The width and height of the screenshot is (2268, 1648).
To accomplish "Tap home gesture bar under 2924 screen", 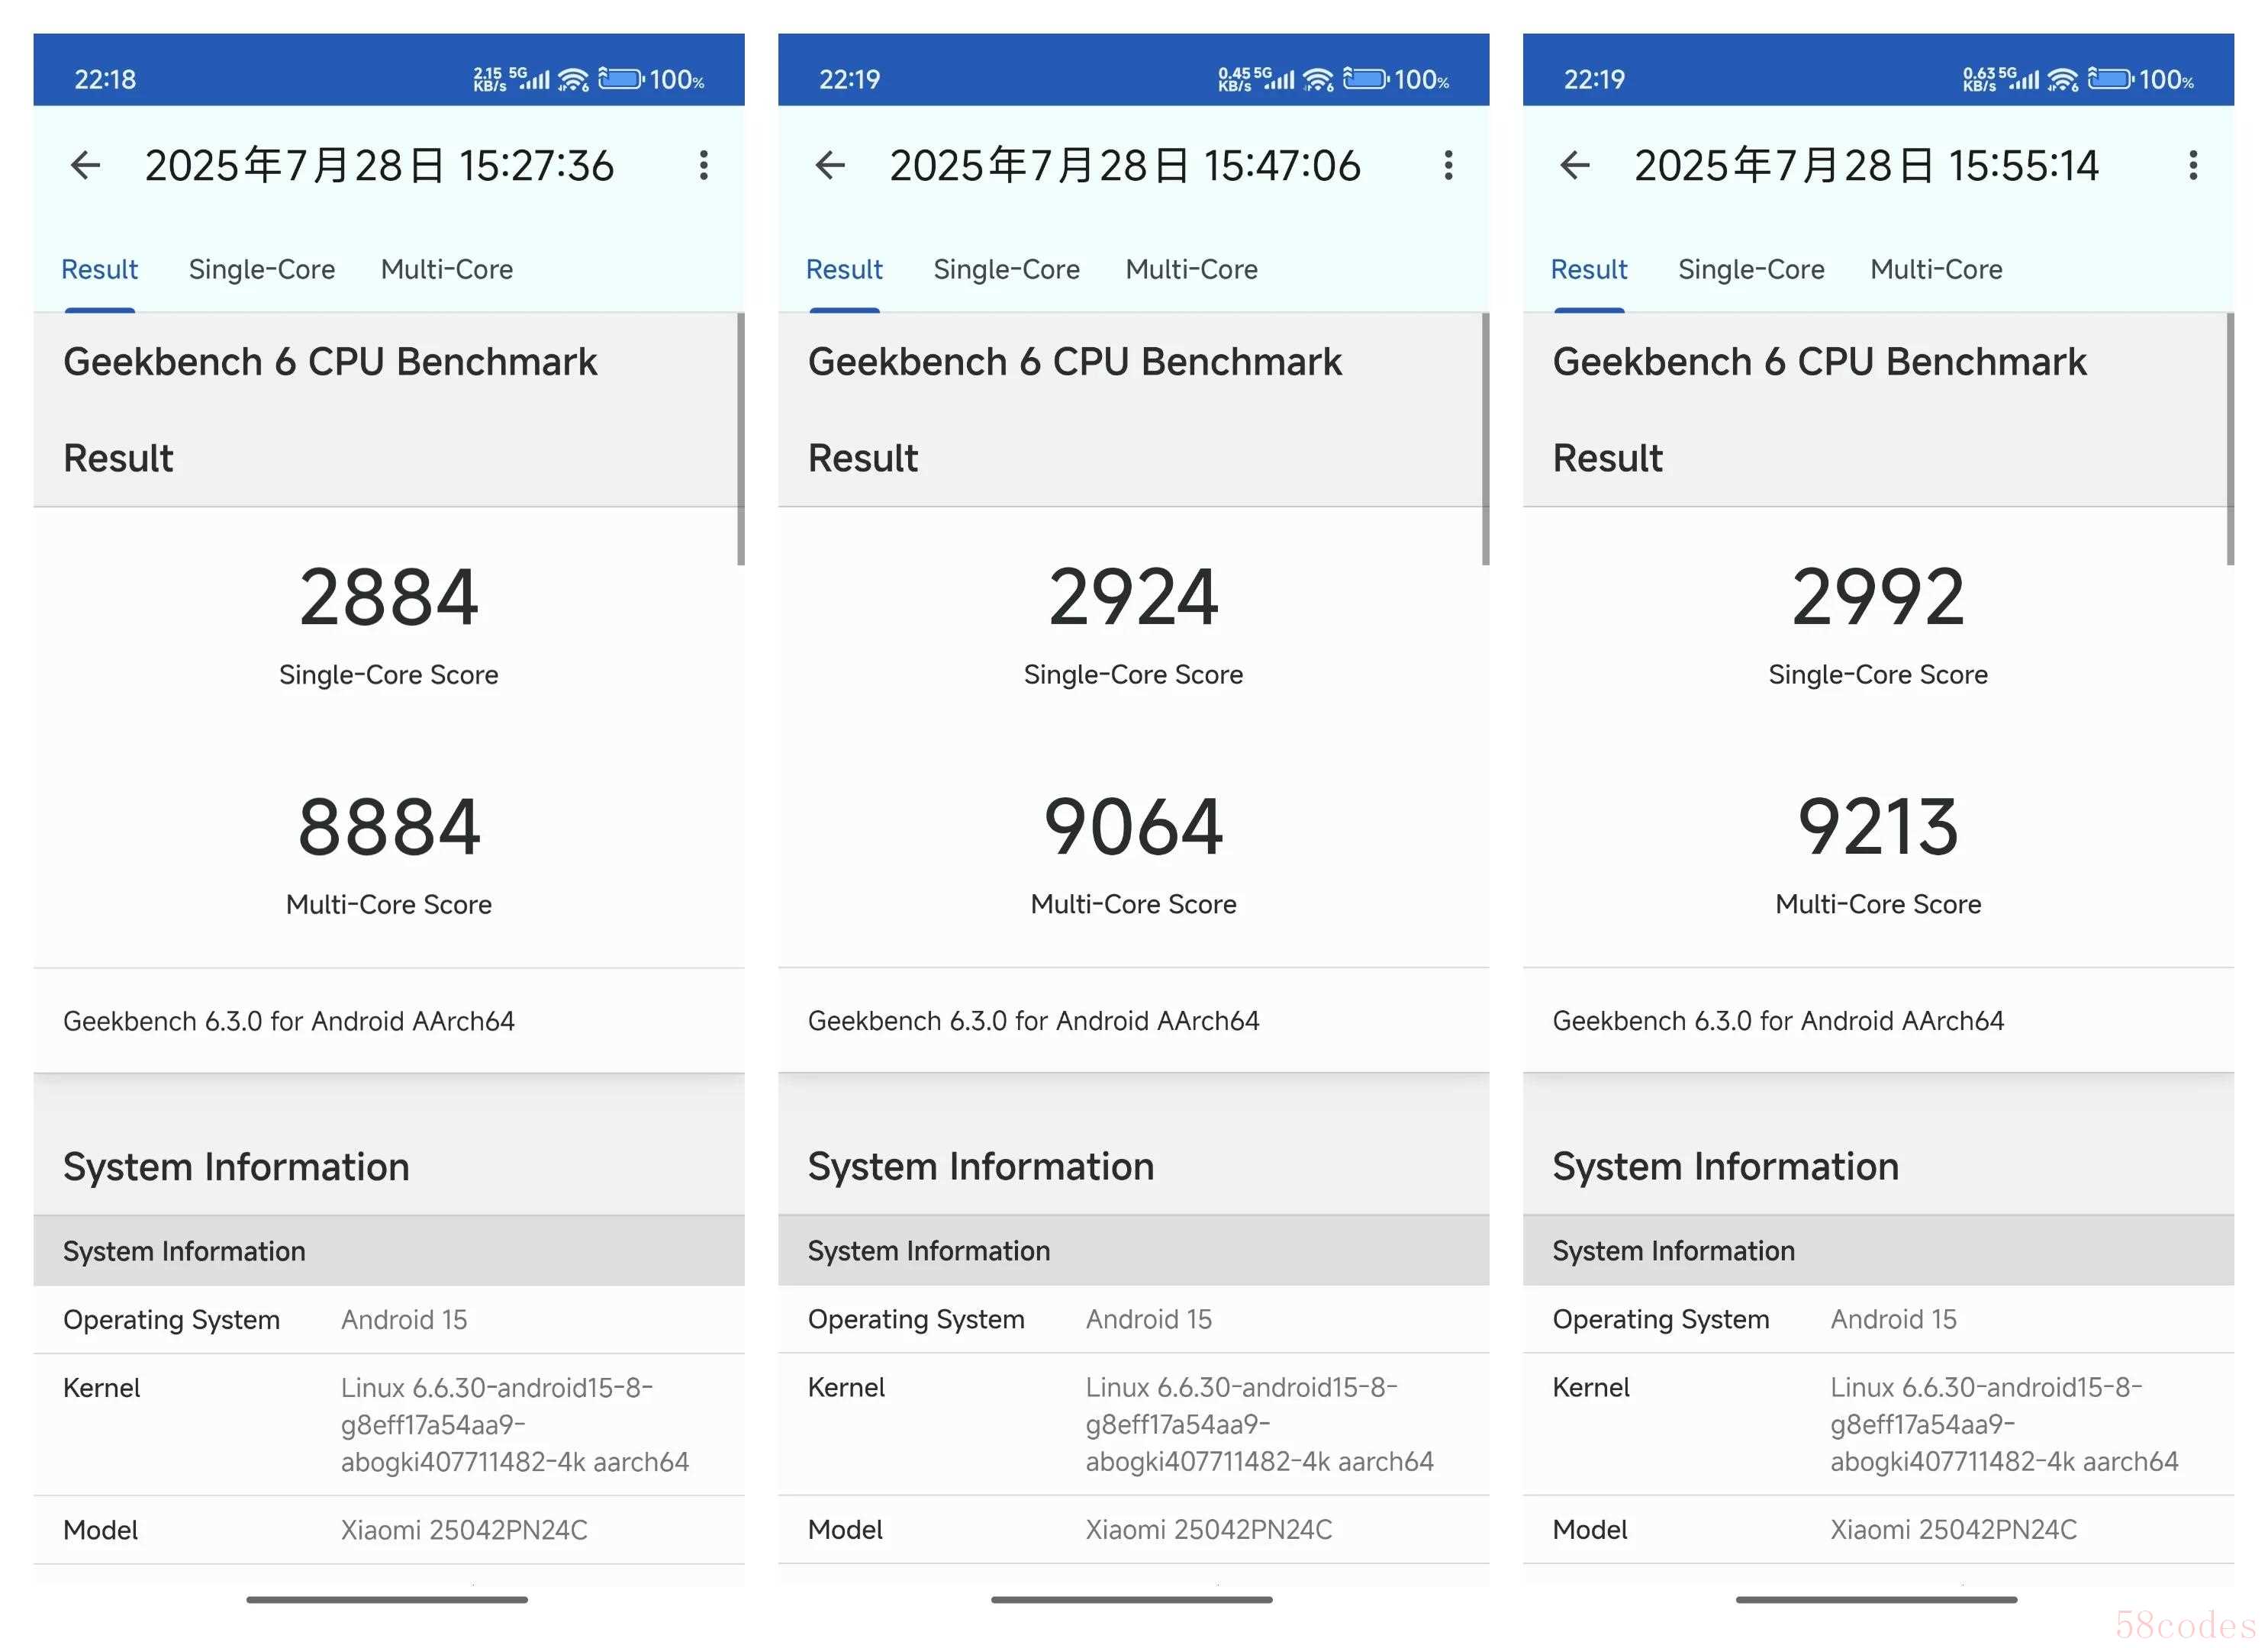I will point(1132,1600).
